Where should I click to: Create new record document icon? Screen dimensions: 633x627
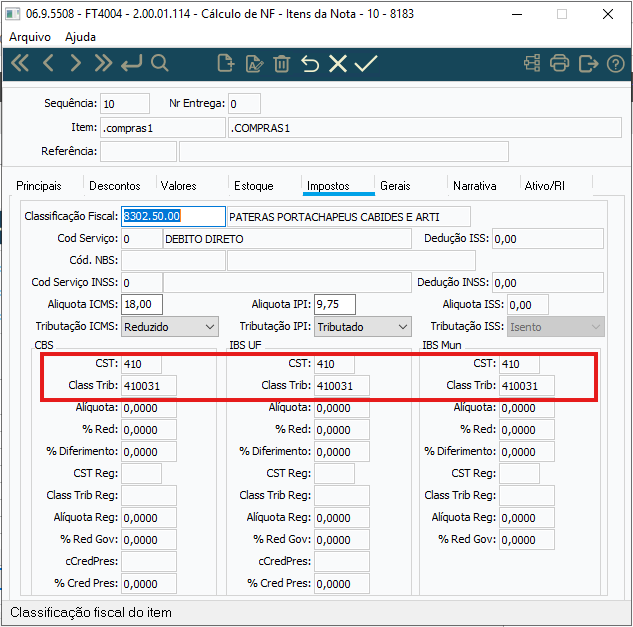click(225, 63)
